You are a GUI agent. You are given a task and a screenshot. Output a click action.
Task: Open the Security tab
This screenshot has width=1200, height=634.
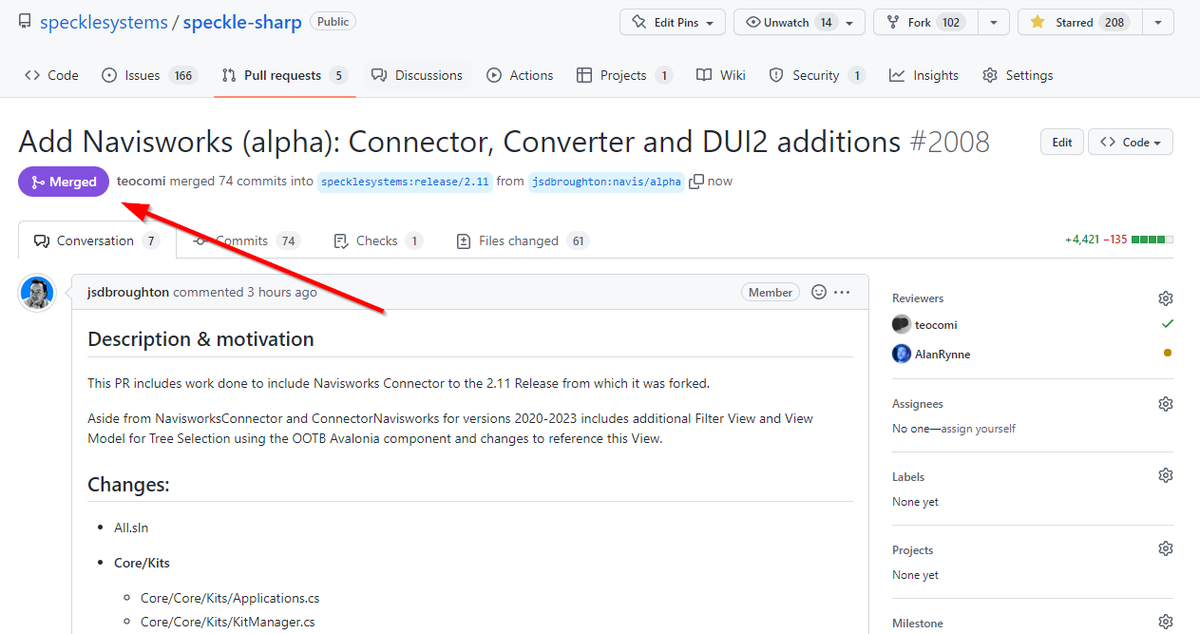coord(817,75)
